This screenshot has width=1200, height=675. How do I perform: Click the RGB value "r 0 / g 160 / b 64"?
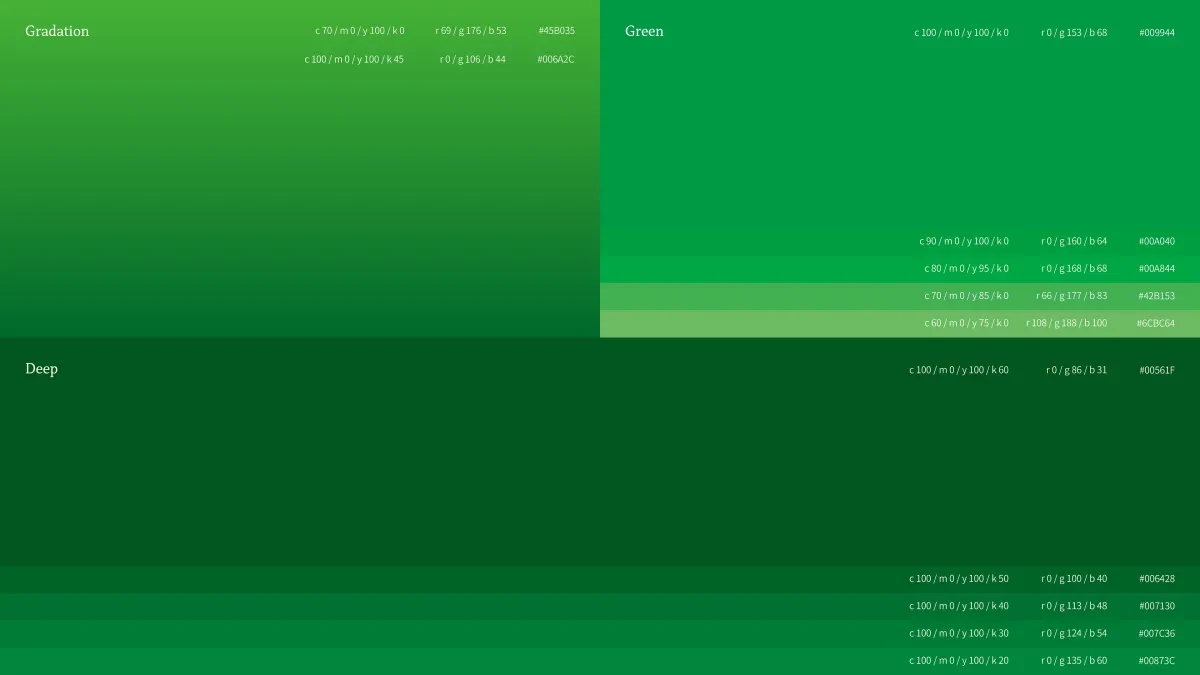pos(1074,241)
